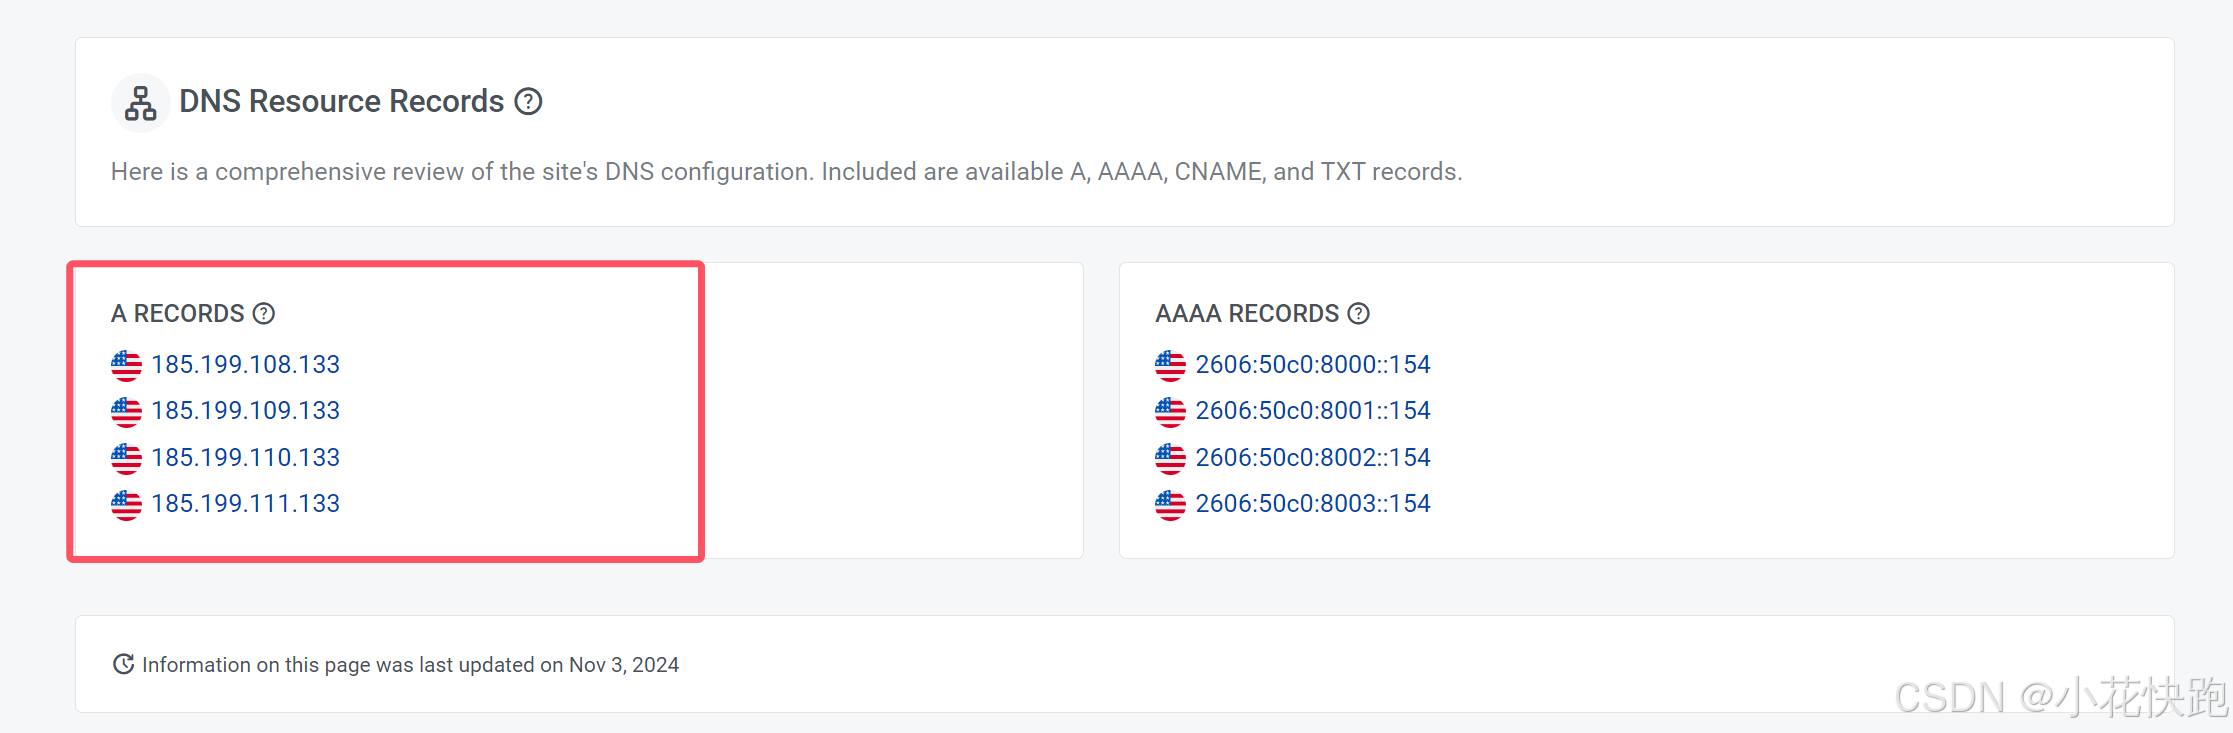The height and width of the screenshot is (733, 2233).
Task: Click the last updated Nov 3, 2024 text
Action: (410, 663)
